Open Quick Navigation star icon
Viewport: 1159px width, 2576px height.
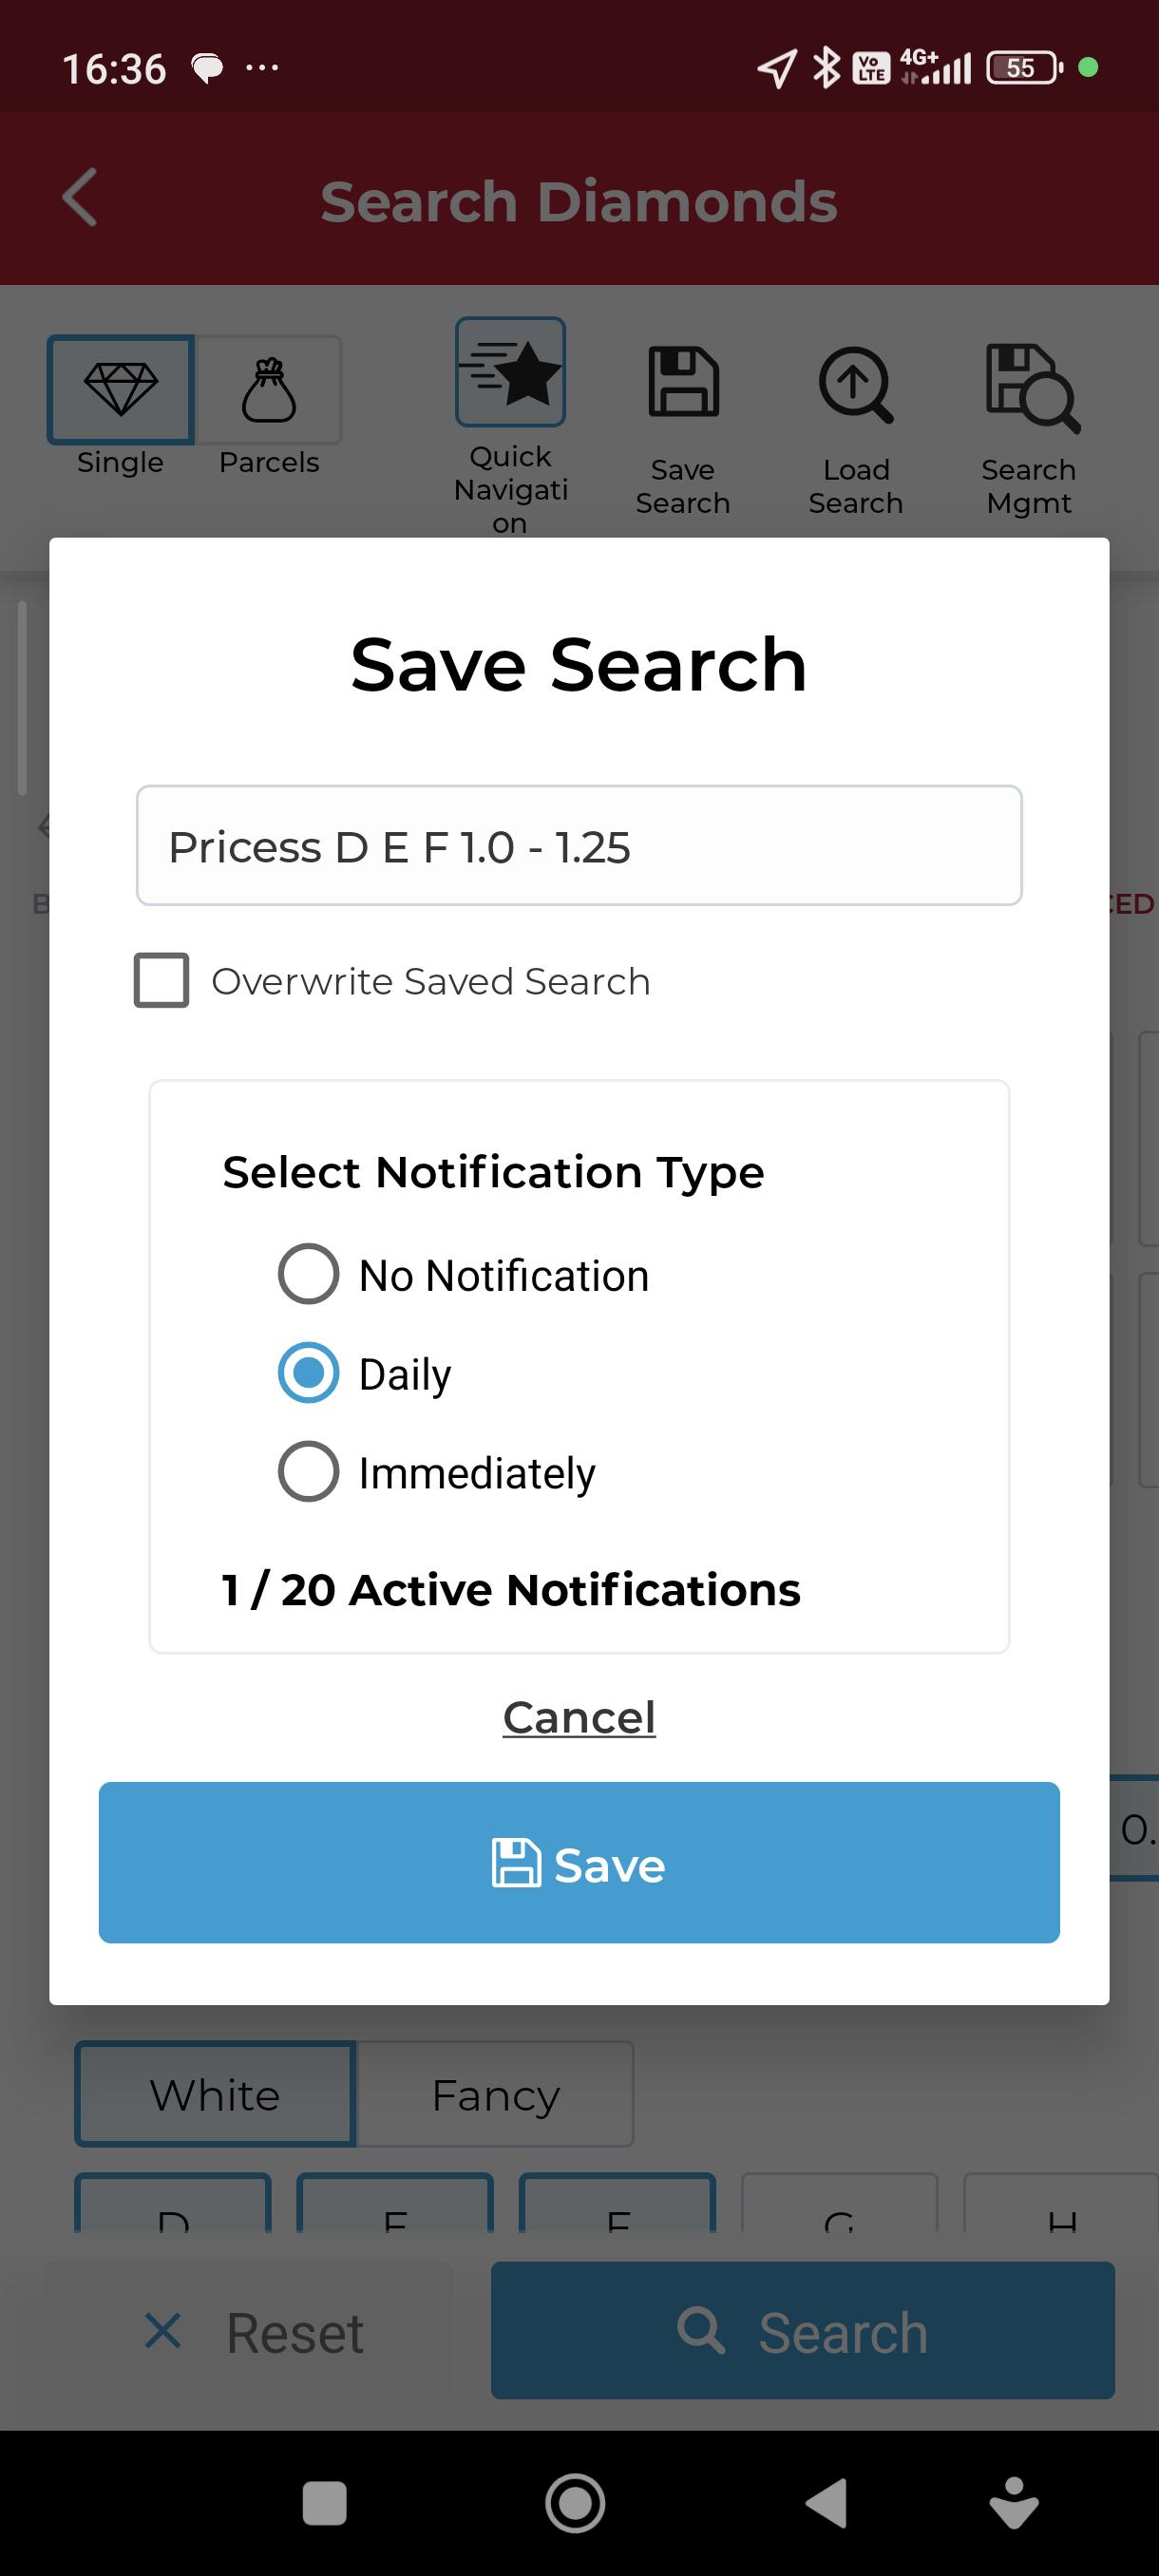[x=510, y=373]
